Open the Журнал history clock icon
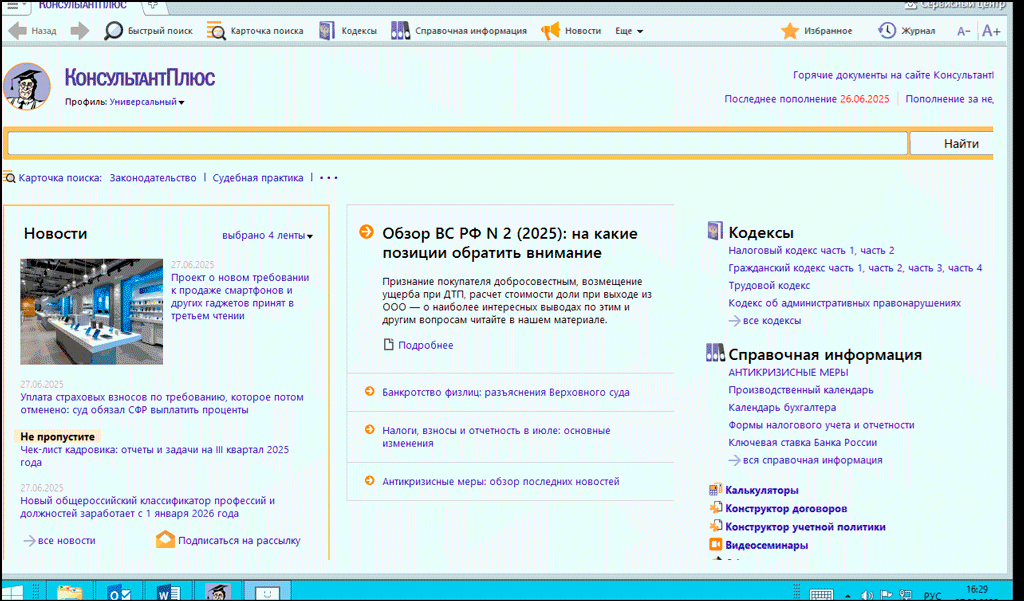The width and height of the screenshot is (1024, 601). (886, 31)
